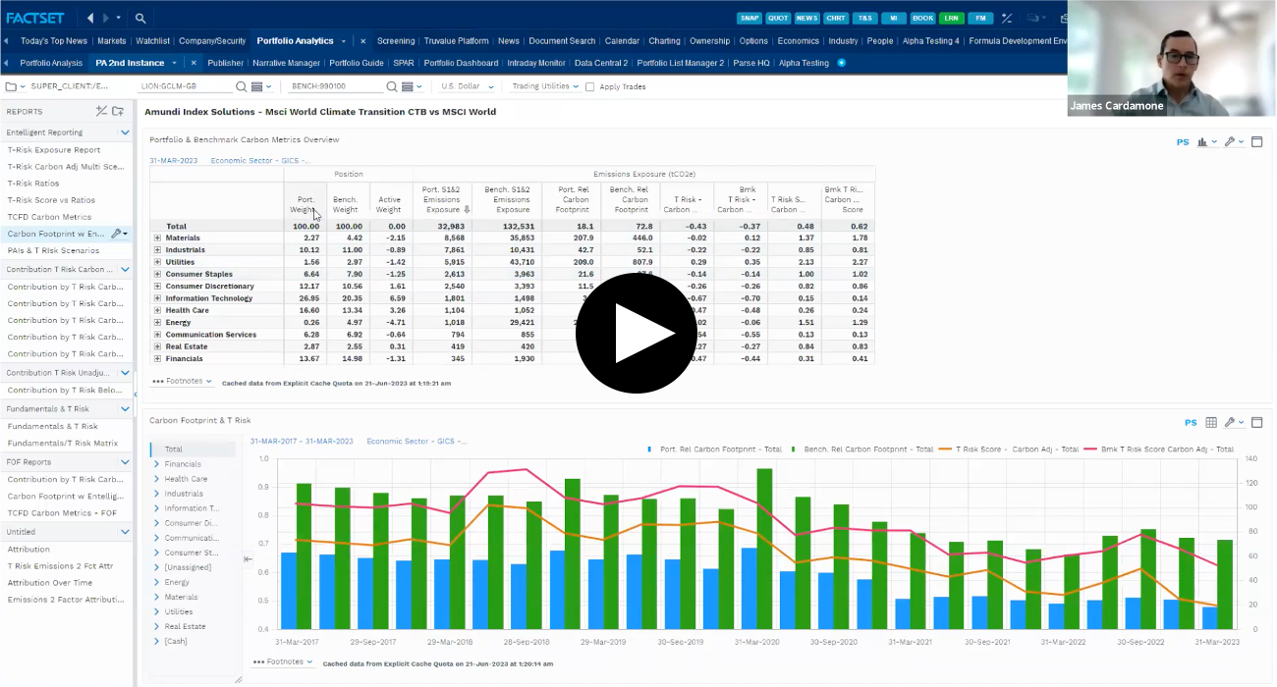Image resolution: width=1277 pixels, height=687 pixels.
Task: Open the portfolio list icon beside LION:GCLM-GB
Action: click(x=260, y=87)
